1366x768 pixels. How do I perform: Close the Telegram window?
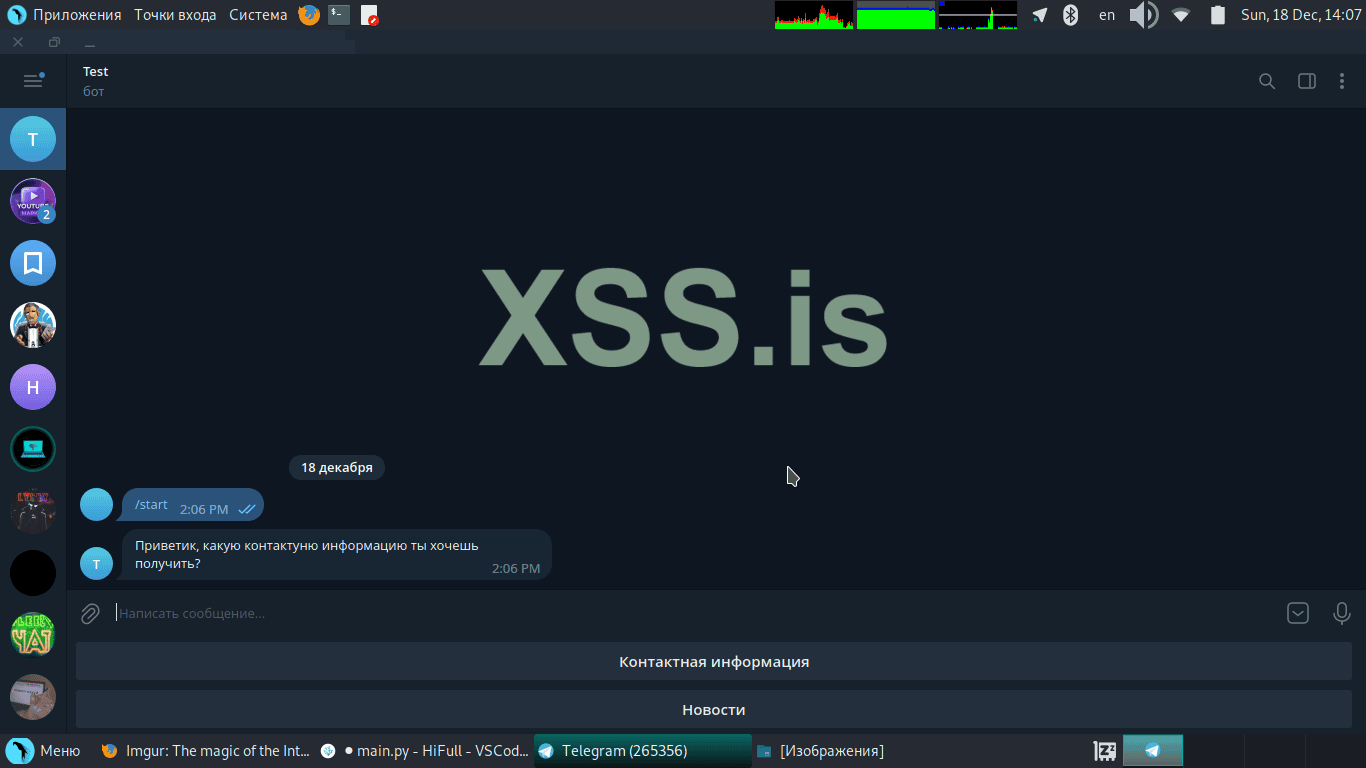(x=18, y=43)
